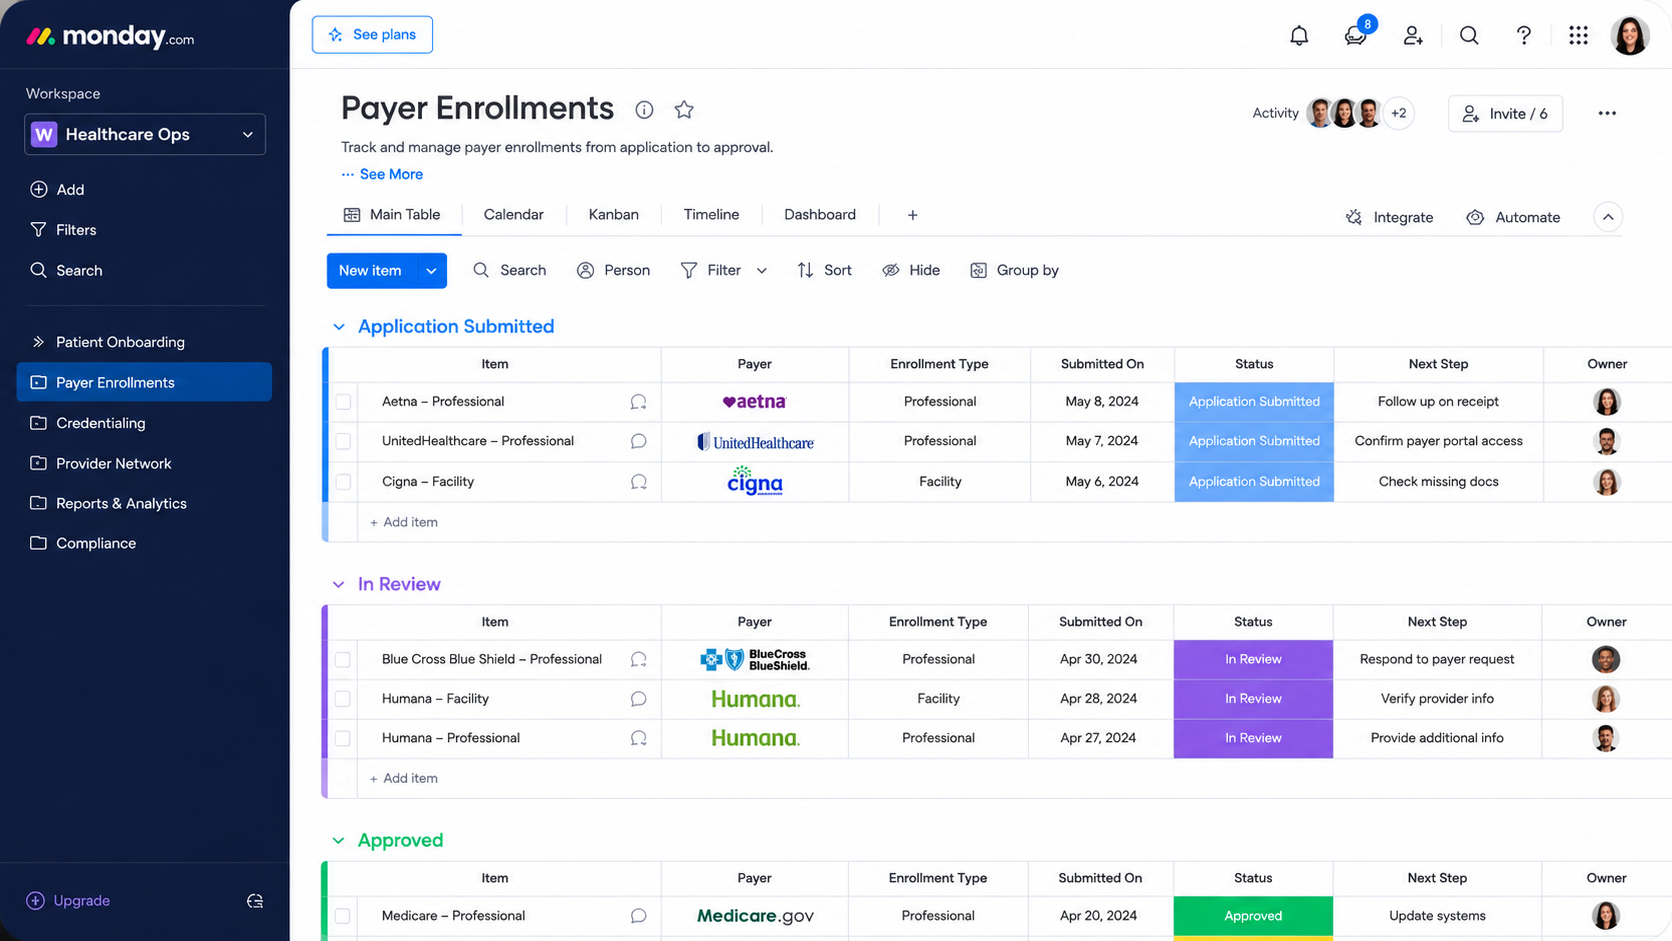Click the New item button
The height and width of the screenshot is (941, 1672).
click(371, 271)
